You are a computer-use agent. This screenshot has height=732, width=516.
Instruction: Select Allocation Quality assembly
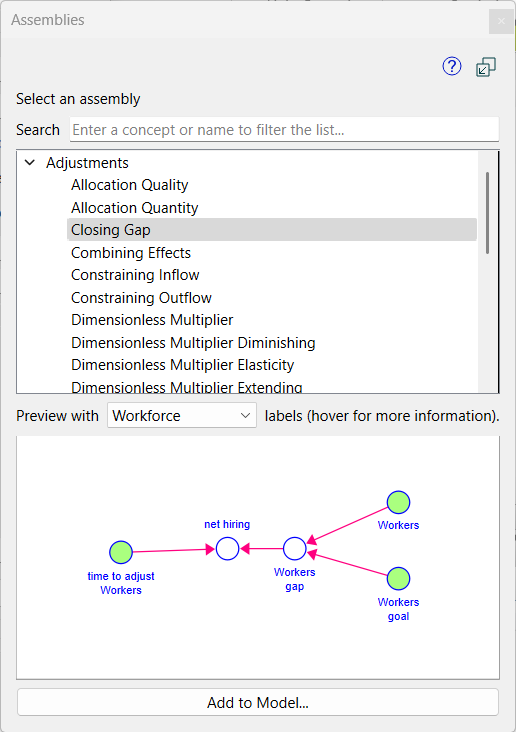tap(129, 185)
